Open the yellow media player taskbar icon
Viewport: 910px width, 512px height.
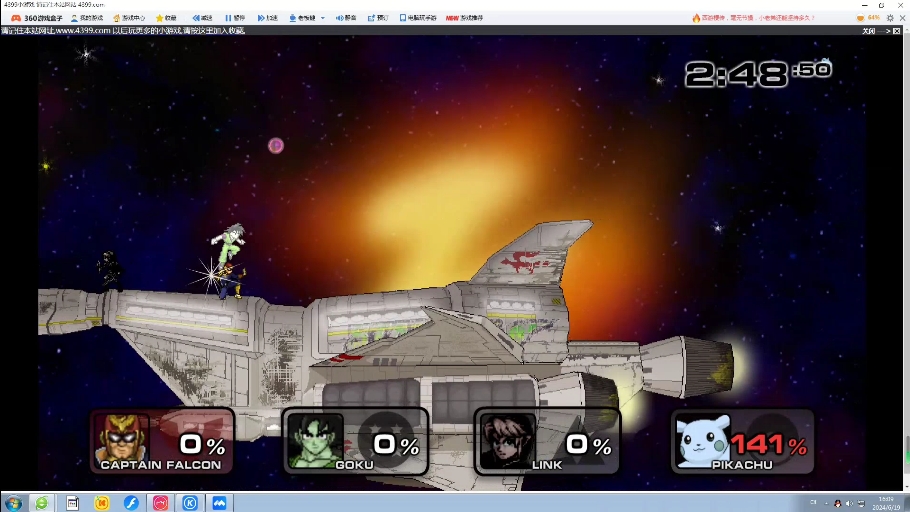tap(102, 503)
